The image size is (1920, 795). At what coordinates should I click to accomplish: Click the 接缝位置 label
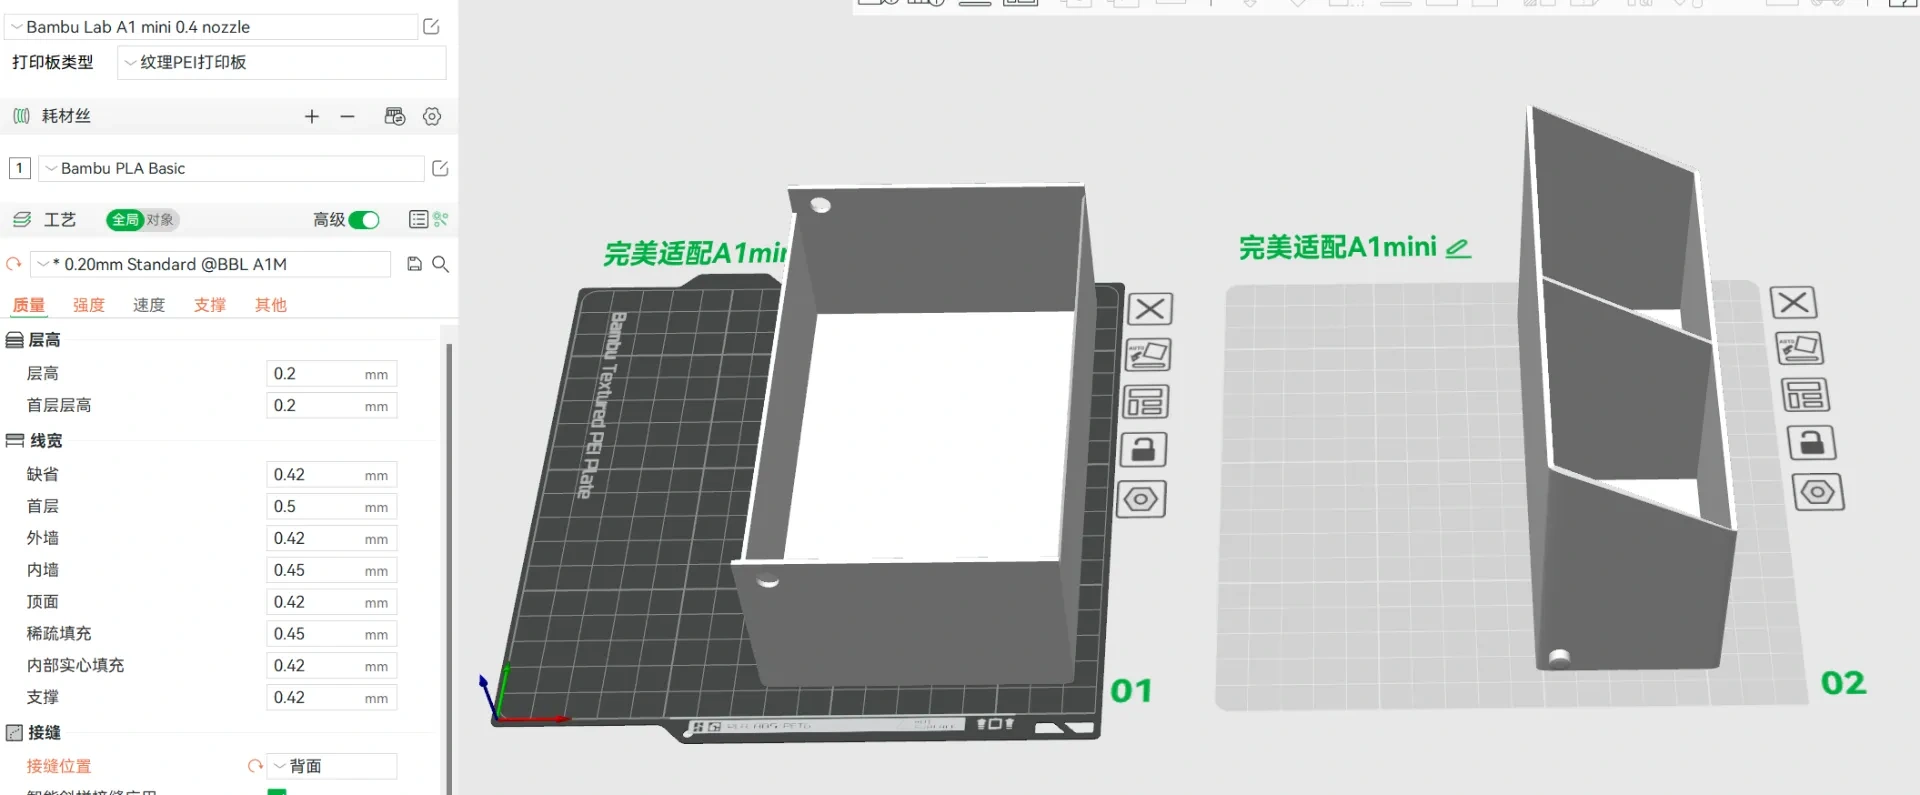coord(59,766)
